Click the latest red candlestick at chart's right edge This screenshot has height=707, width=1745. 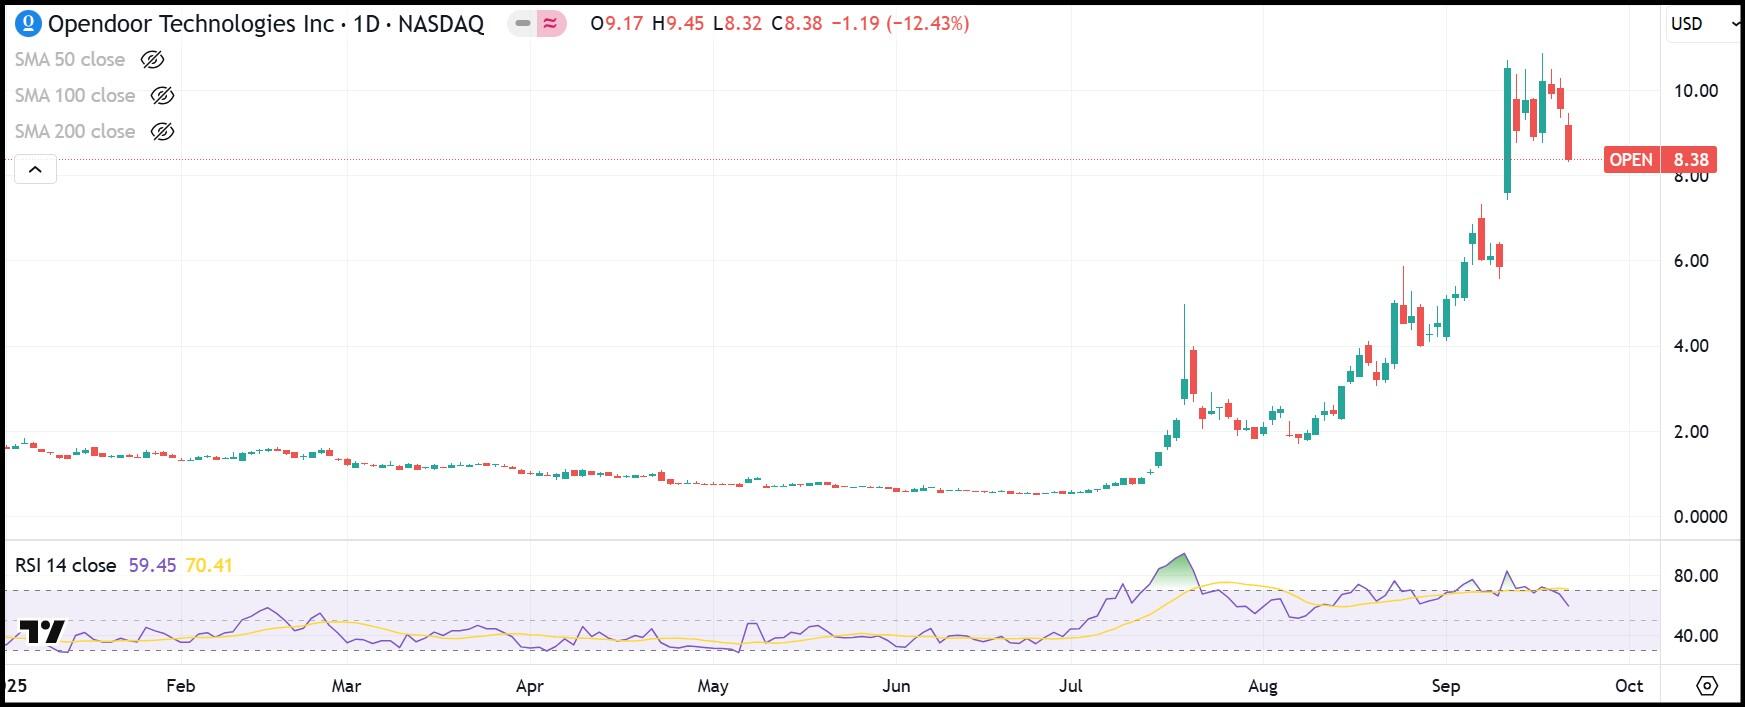[1568, 142]
